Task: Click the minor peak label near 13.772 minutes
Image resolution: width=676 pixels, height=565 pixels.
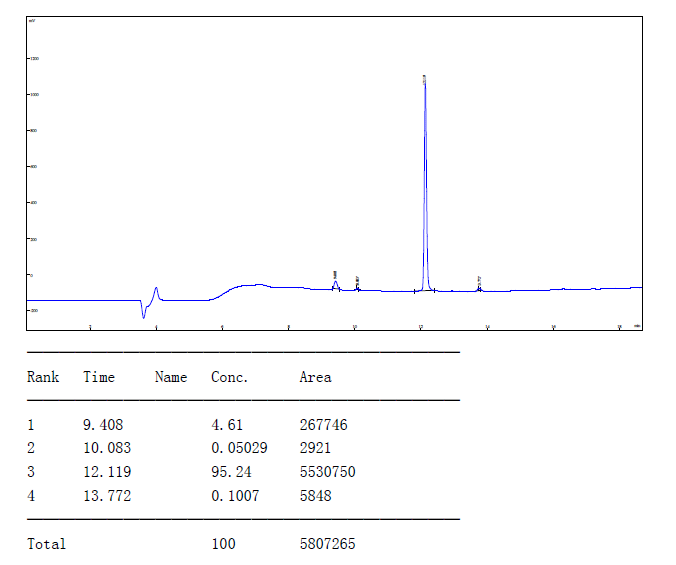Action: [x=479, y=279]
